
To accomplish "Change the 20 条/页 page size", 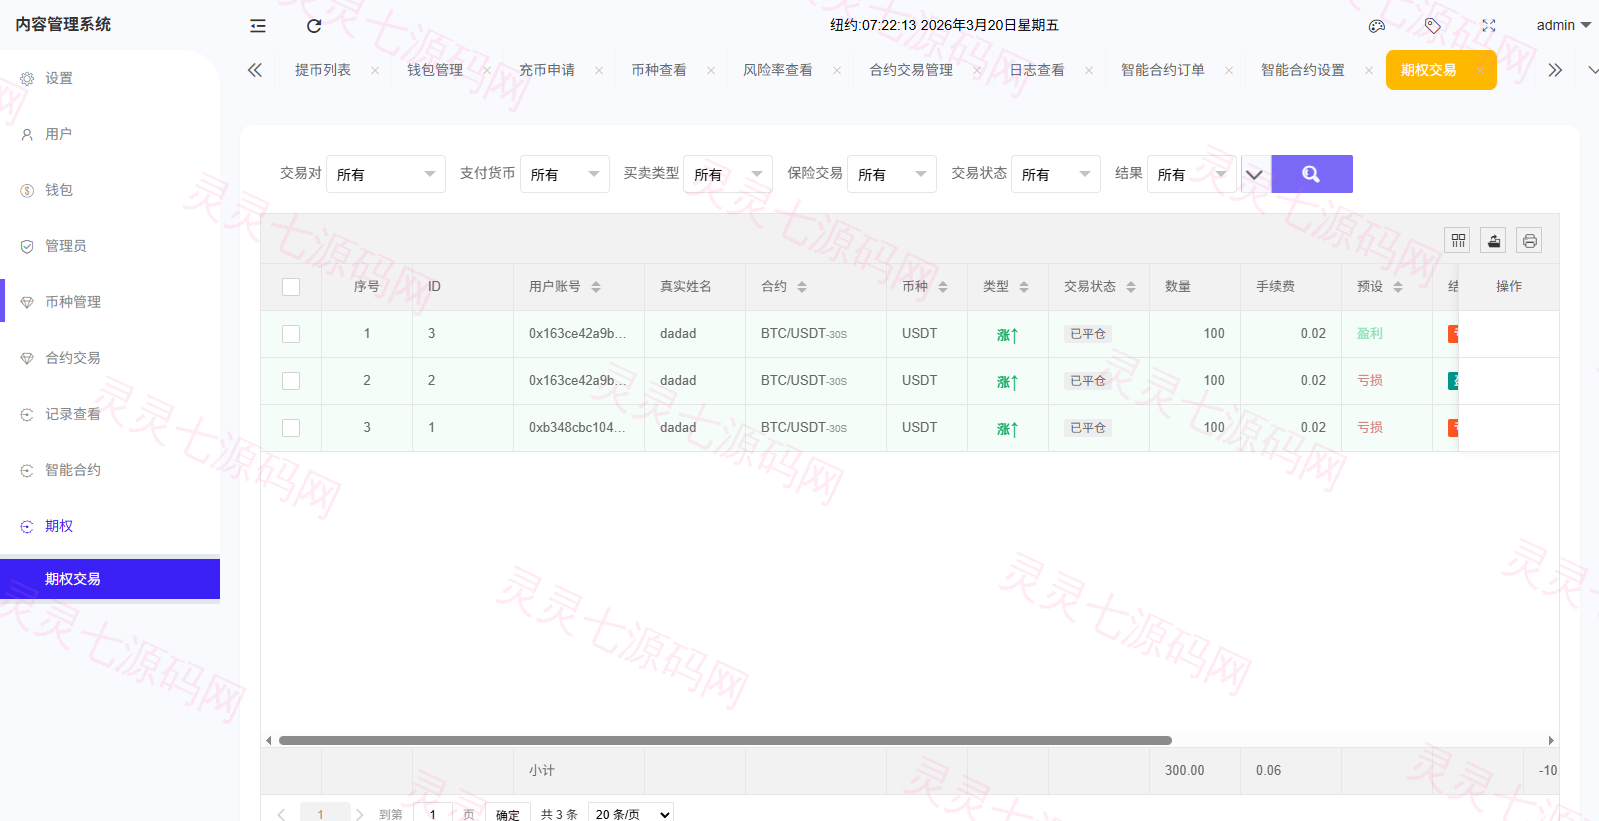I will [x=631, y=814].
